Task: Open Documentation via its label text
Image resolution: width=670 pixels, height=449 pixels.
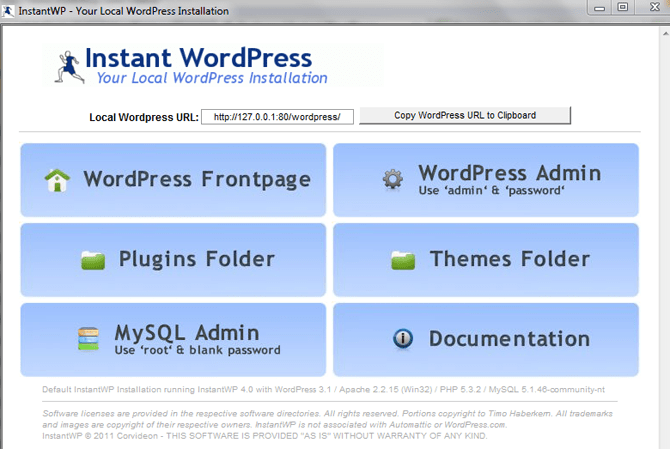Action: click(512, 339)
